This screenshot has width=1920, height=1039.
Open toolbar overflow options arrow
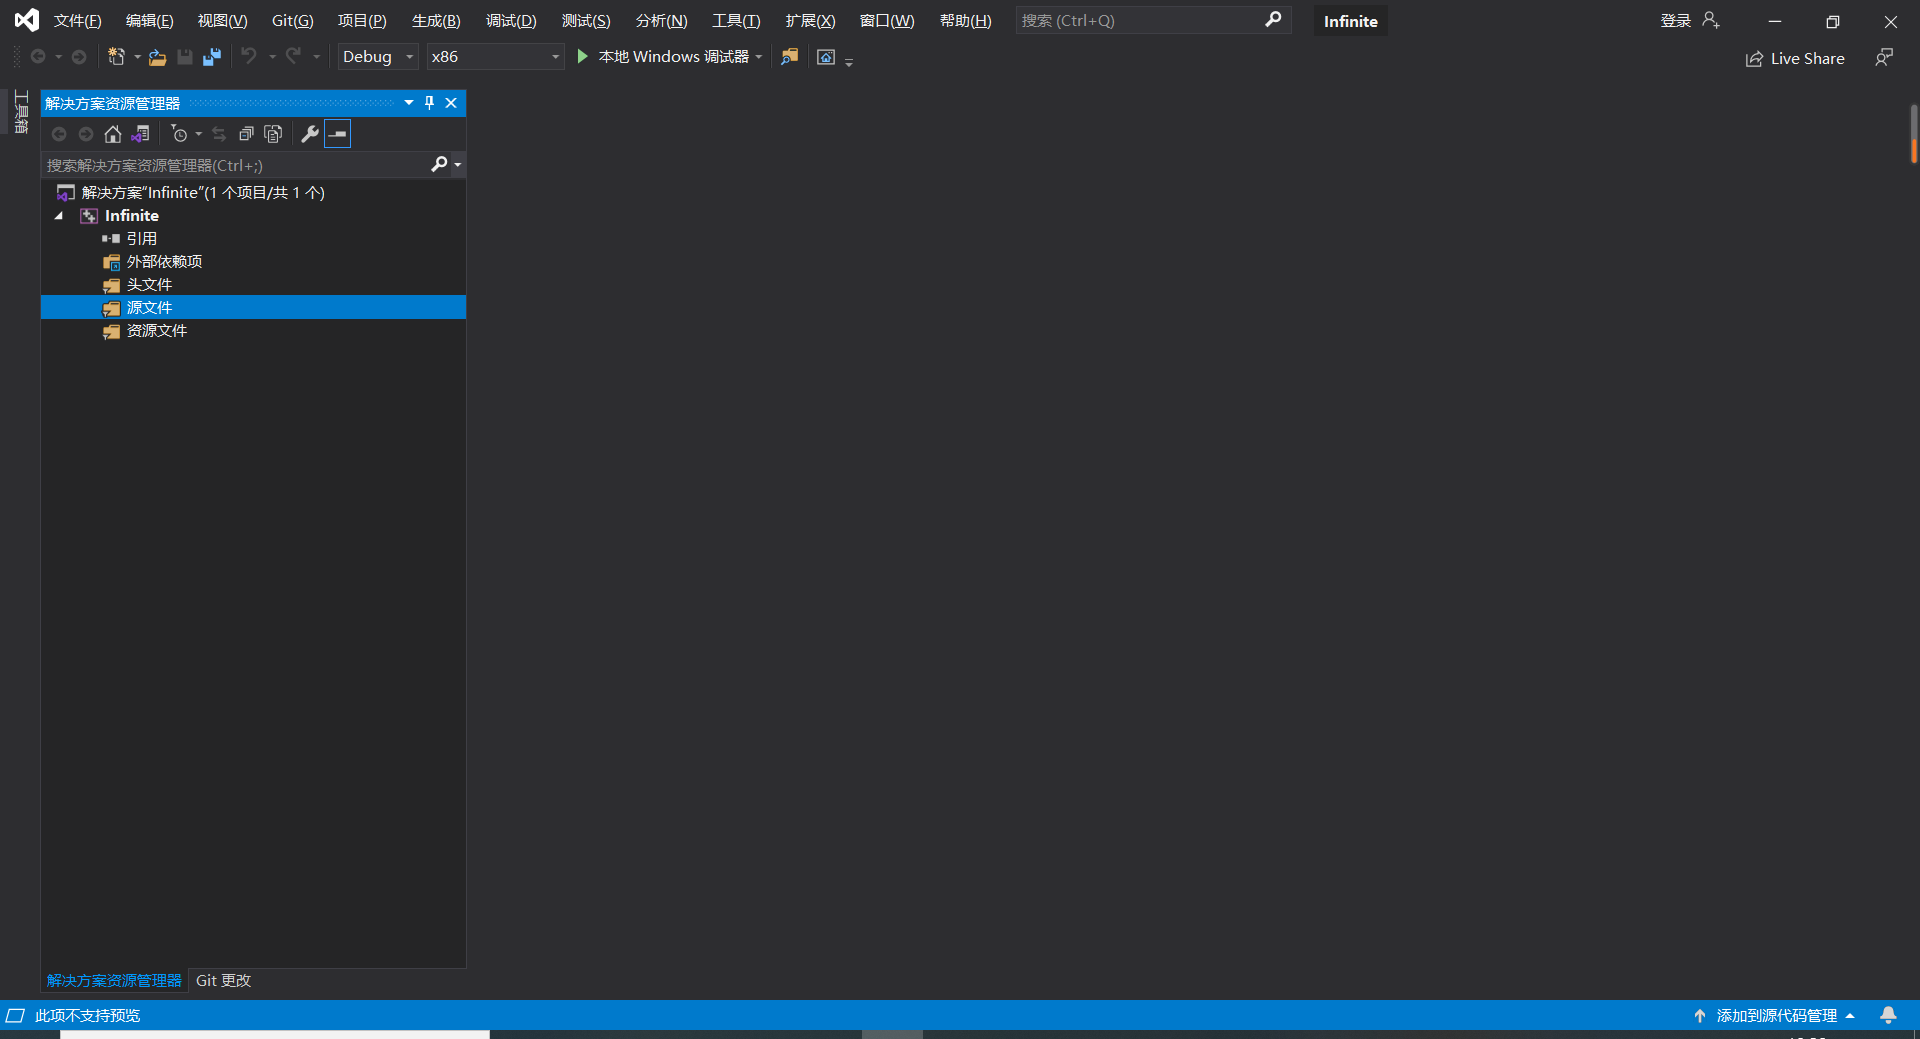click(x=849, y=62)
